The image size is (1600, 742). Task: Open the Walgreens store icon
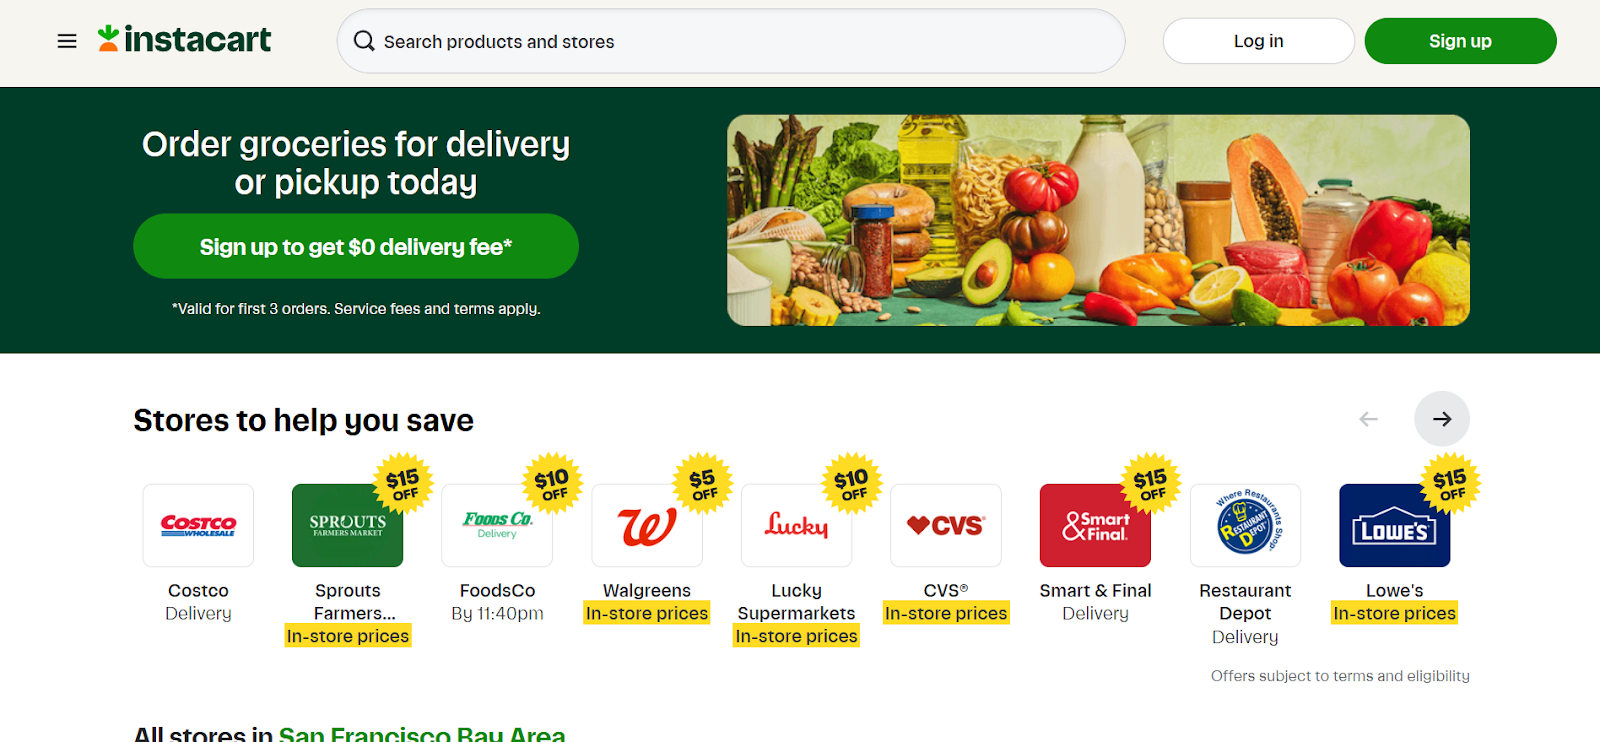(647, 525)
